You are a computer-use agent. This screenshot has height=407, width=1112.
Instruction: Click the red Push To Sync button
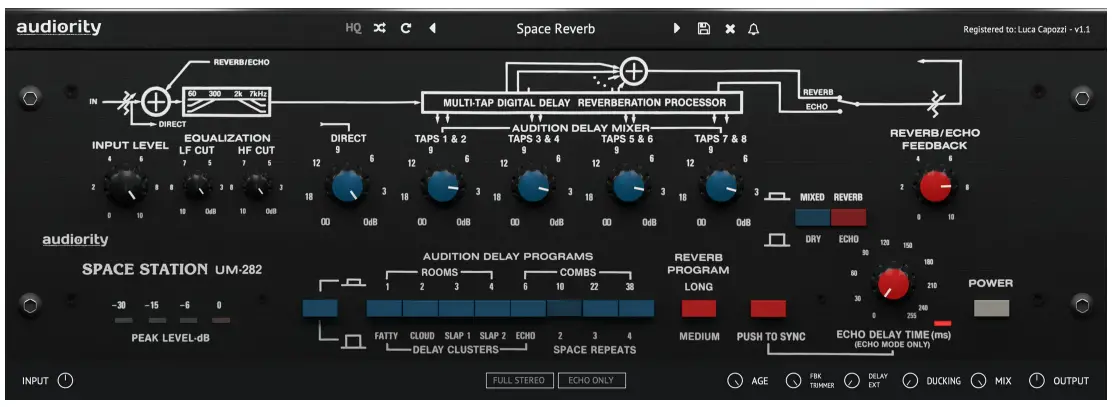768,308
